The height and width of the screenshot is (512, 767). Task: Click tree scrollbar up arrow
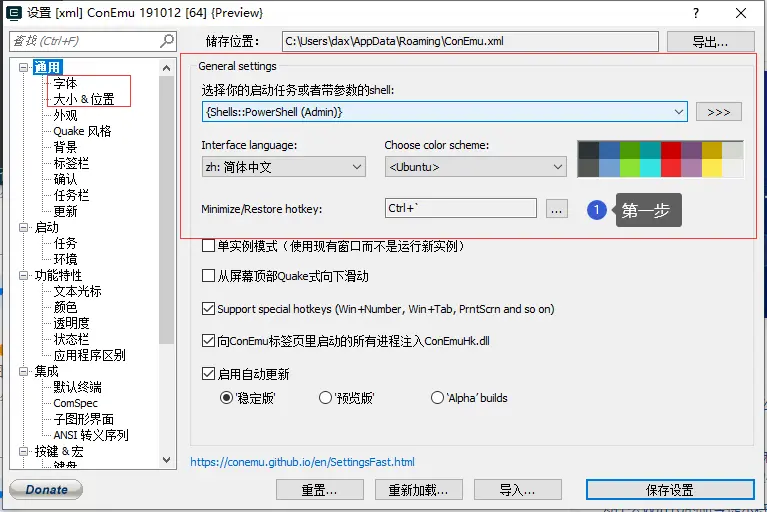point(166,68)
